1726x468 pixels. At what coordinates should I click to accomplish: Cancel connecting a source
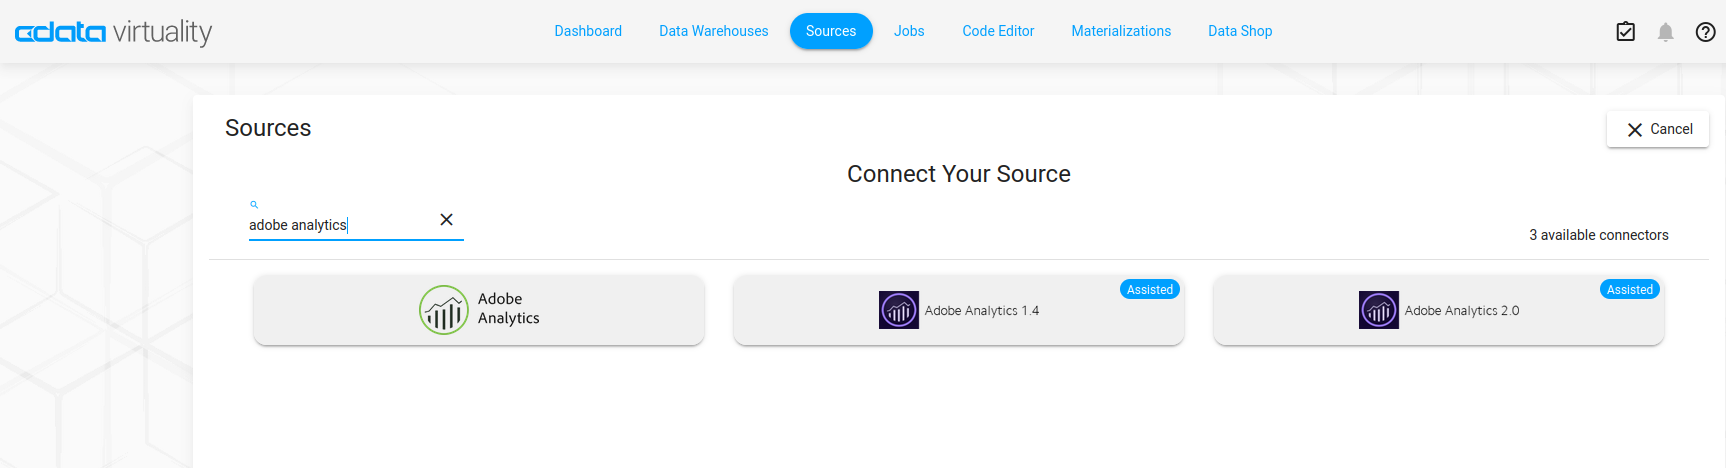click(x=1658, y=129)
